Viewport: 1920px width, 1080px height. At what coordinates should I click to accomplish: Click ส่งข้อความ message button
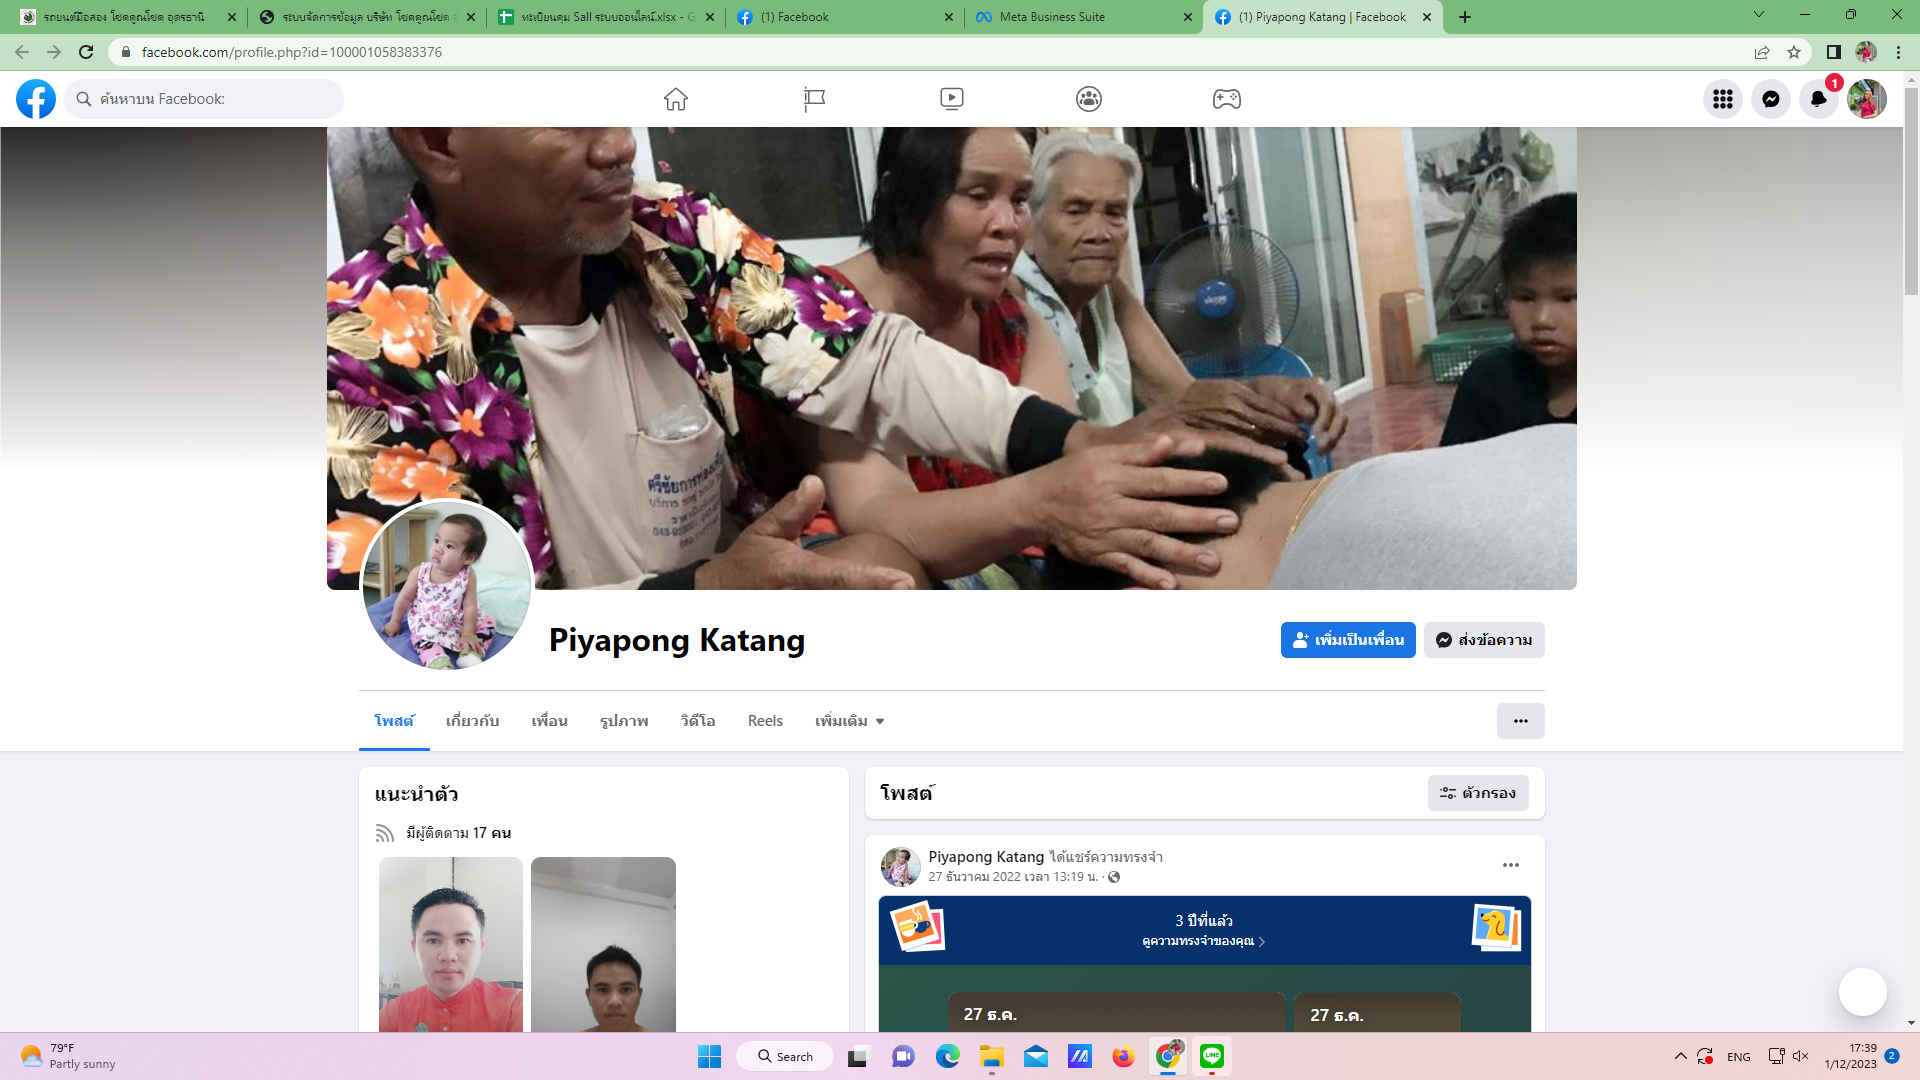(x=1484, y=640)
